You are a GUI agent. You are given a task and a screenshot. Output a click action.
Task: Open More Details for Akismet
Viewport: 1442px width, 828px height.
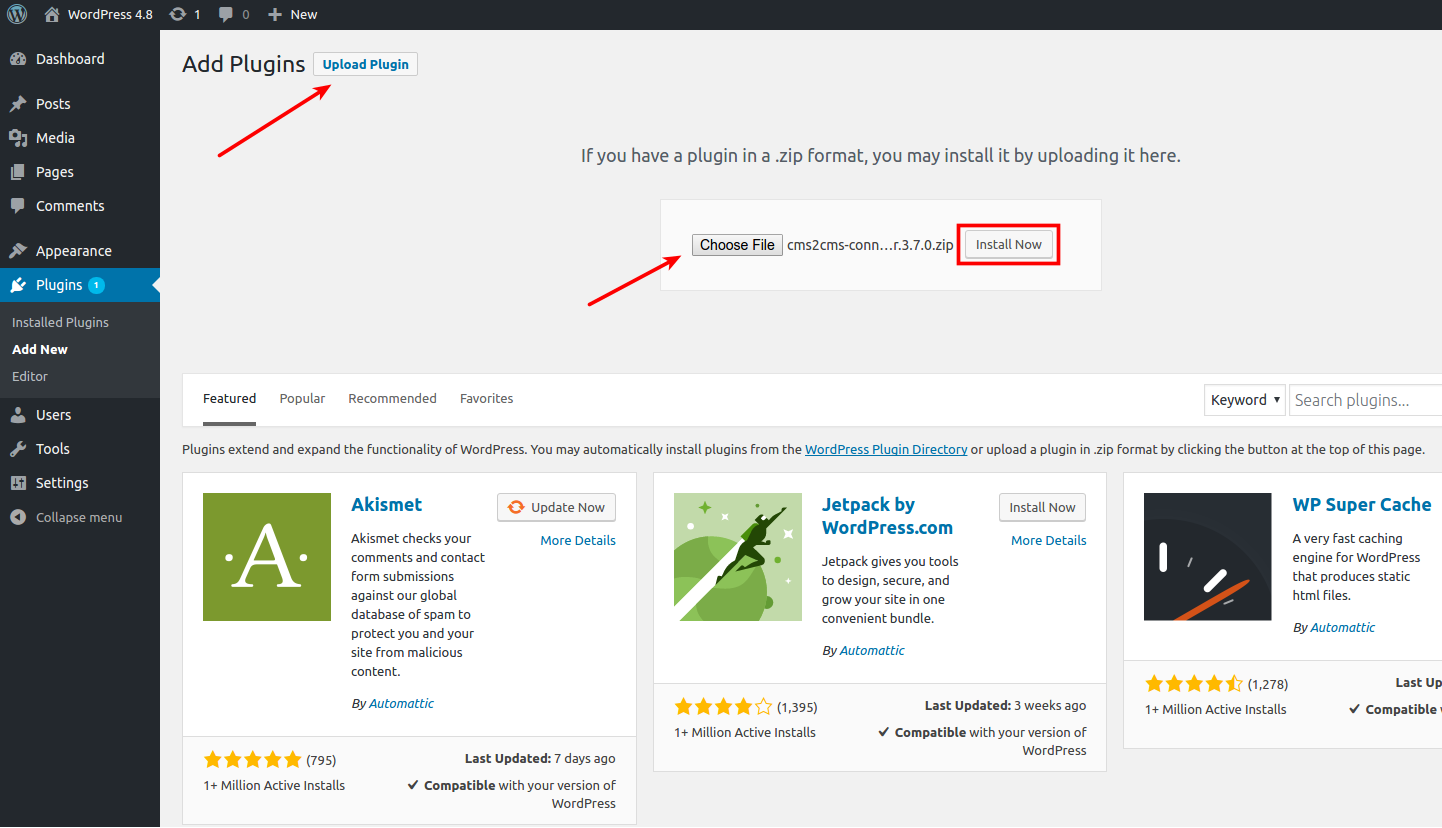pos(578,540)
